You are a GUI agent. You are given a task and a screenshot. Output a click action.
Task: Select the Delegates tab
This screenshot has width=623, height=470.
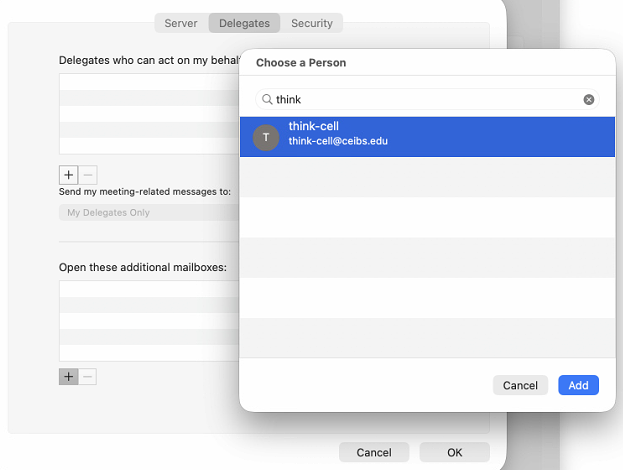[244, 23]
